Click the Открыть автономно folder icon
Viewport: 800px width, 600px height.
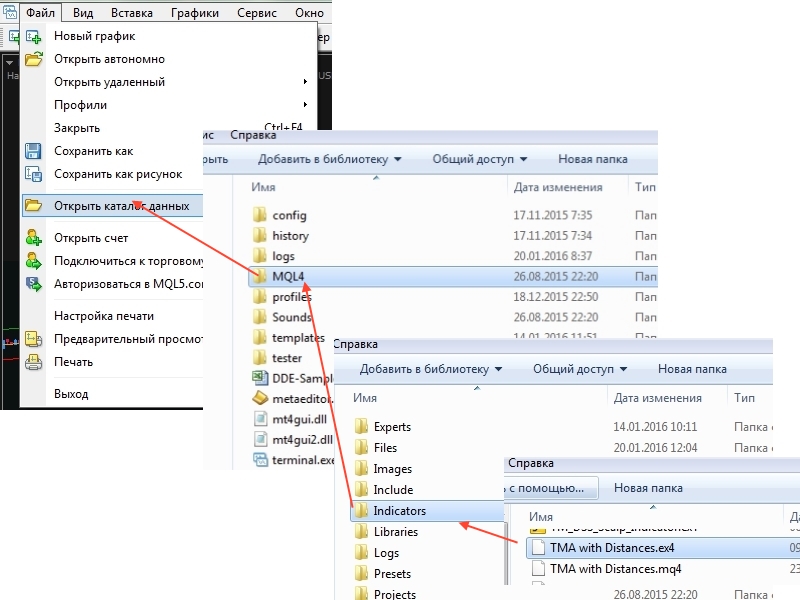(34, 59)
